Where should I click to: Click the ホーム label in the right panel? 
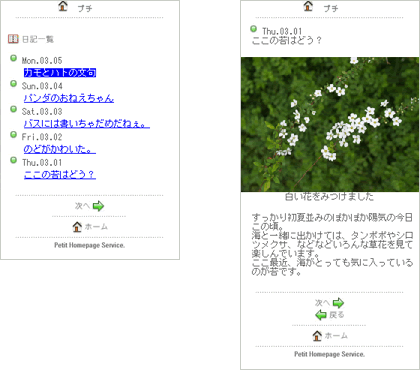point(336,336)
